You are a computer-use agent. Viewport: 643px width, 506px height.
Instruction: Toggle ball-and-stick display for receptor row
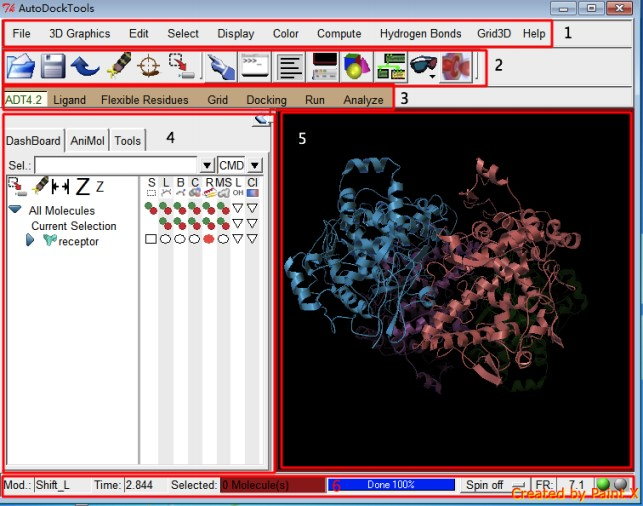coord(180,239)
